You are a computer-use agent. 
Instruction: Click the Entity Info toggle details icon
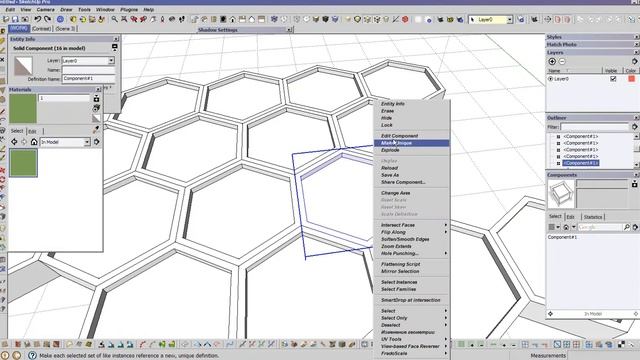pyautogui.click(x=115, y=48)
